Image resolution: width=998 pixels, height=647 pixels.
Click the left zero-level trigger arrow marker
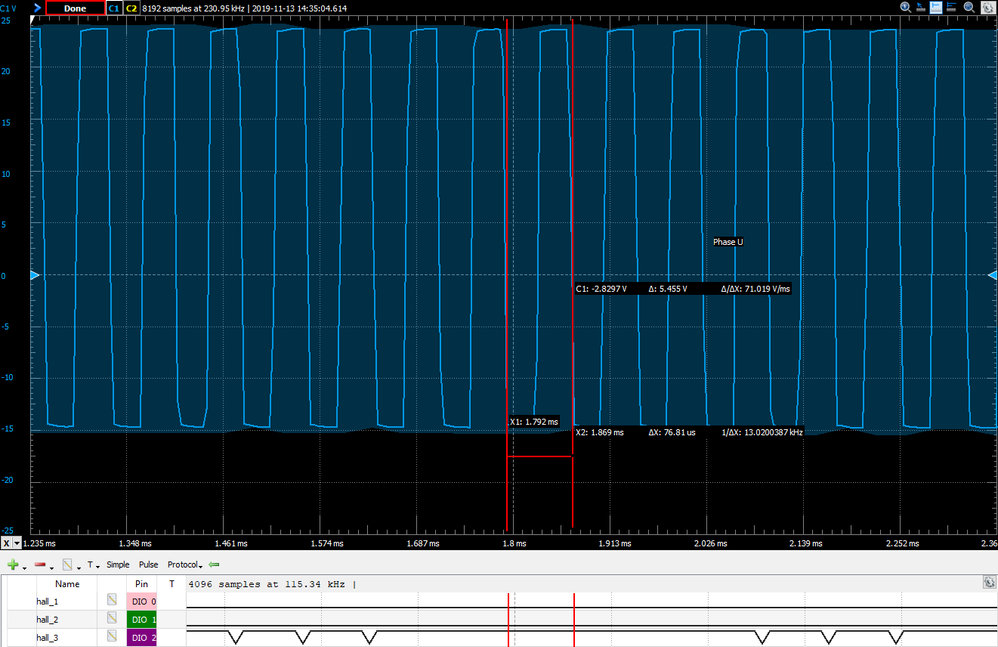[x=35, y=275]
